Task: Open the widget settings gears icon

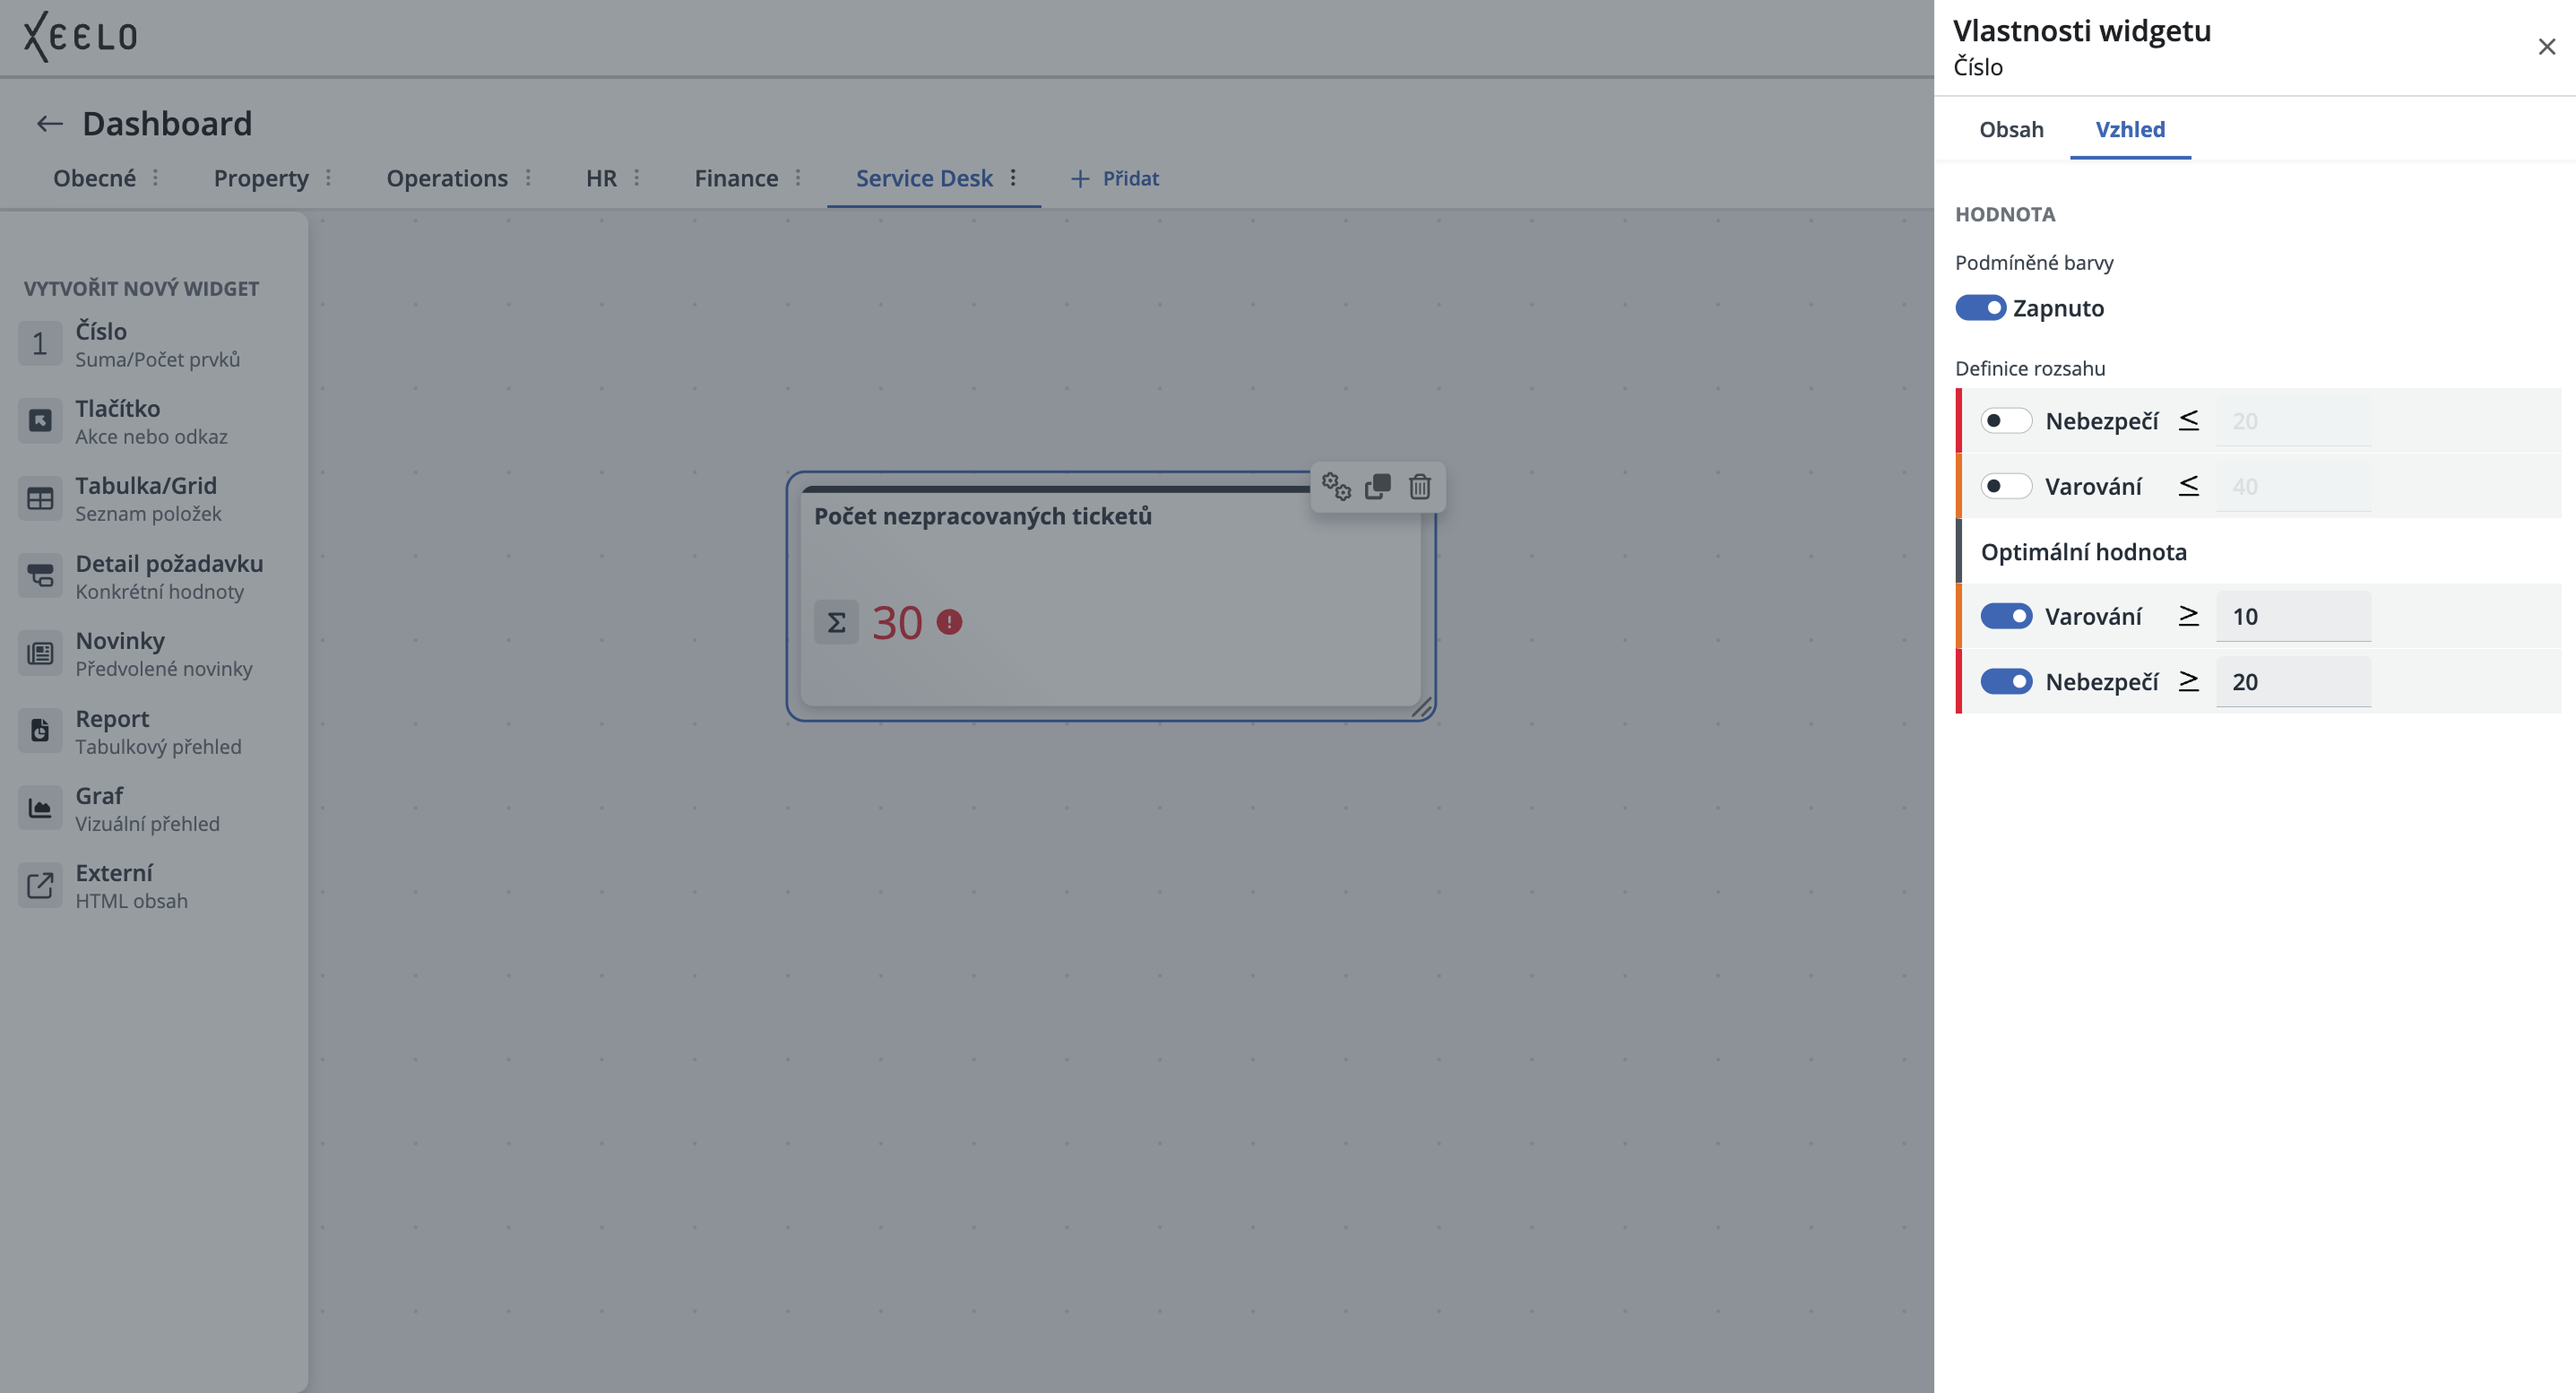Action: pyautogui.click(x=1336, y=487)
